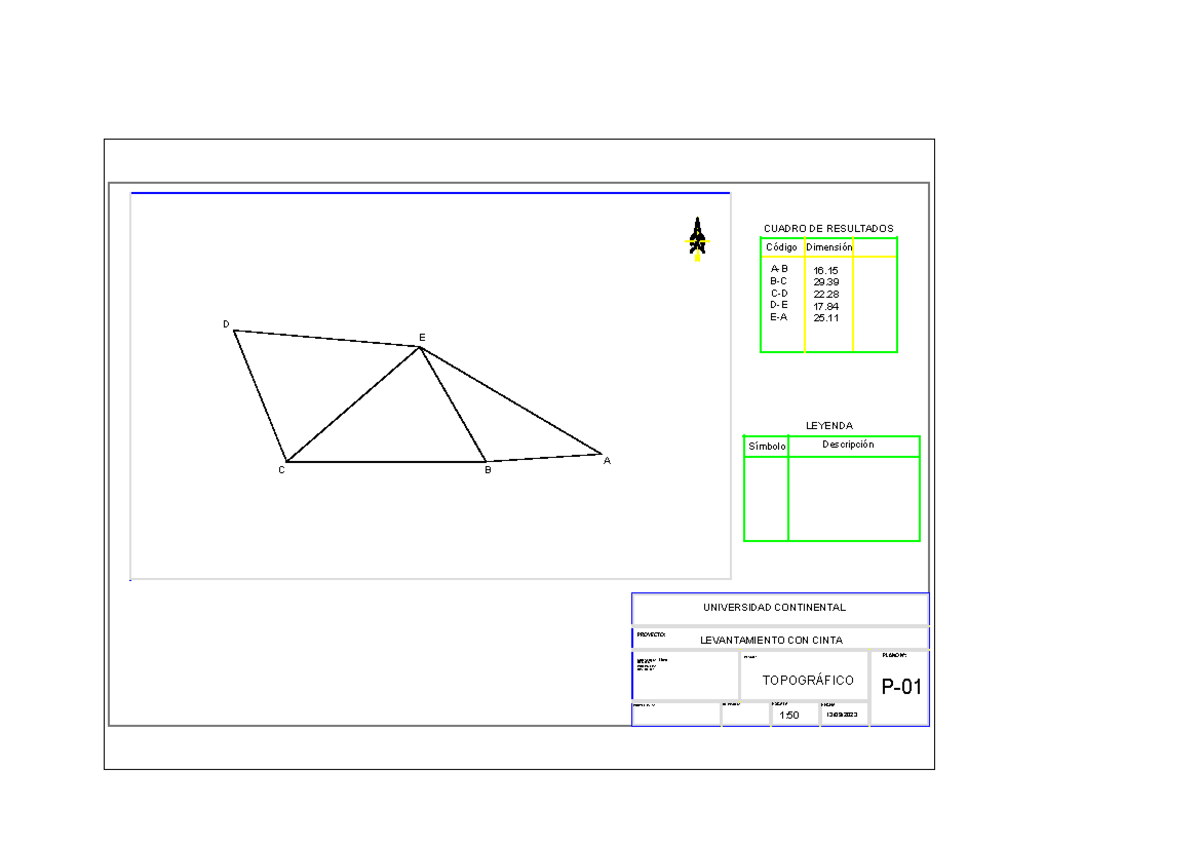
Task: Select the 'D-E' code entry
Action: (x=779, y=305)
